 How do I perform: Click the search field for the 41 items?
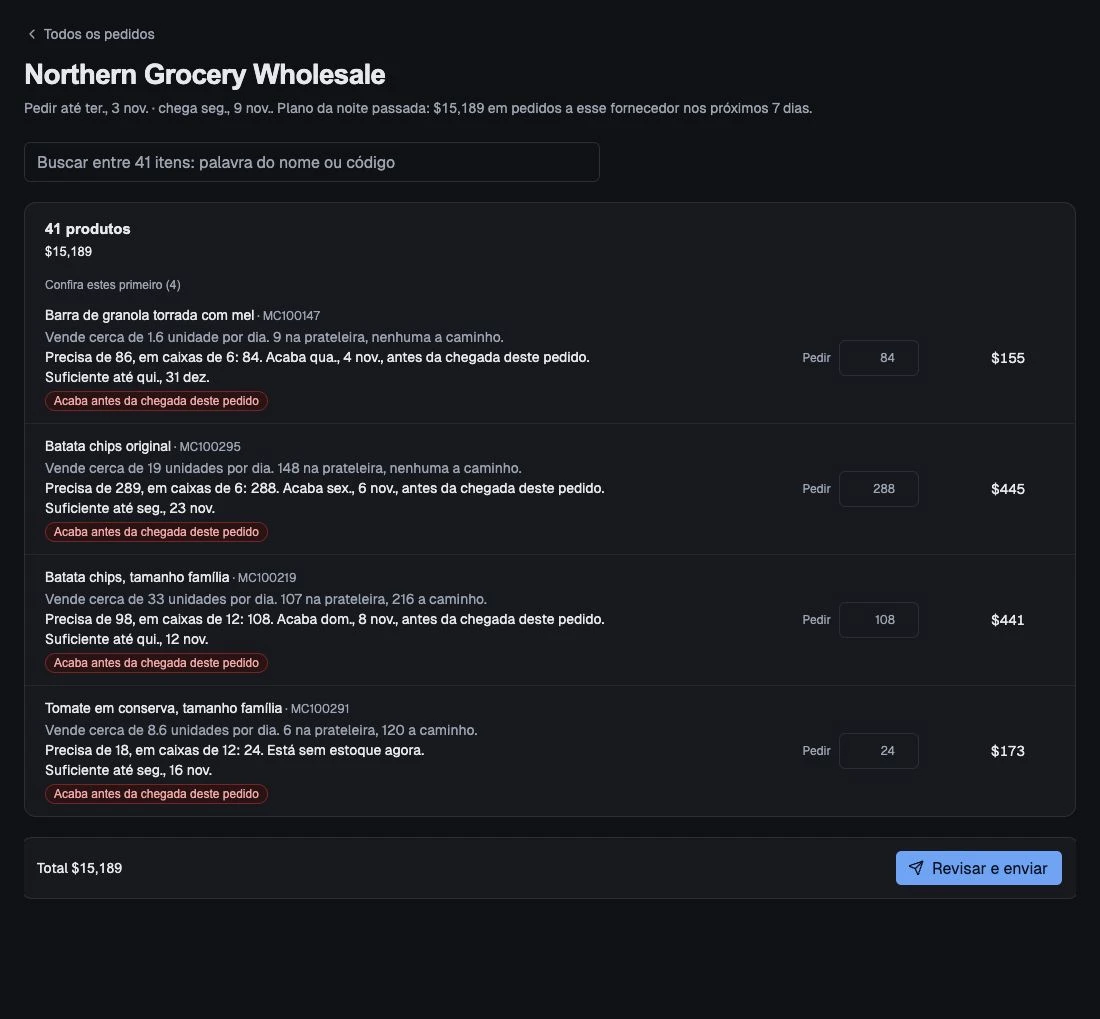click(x=311, y=162)
